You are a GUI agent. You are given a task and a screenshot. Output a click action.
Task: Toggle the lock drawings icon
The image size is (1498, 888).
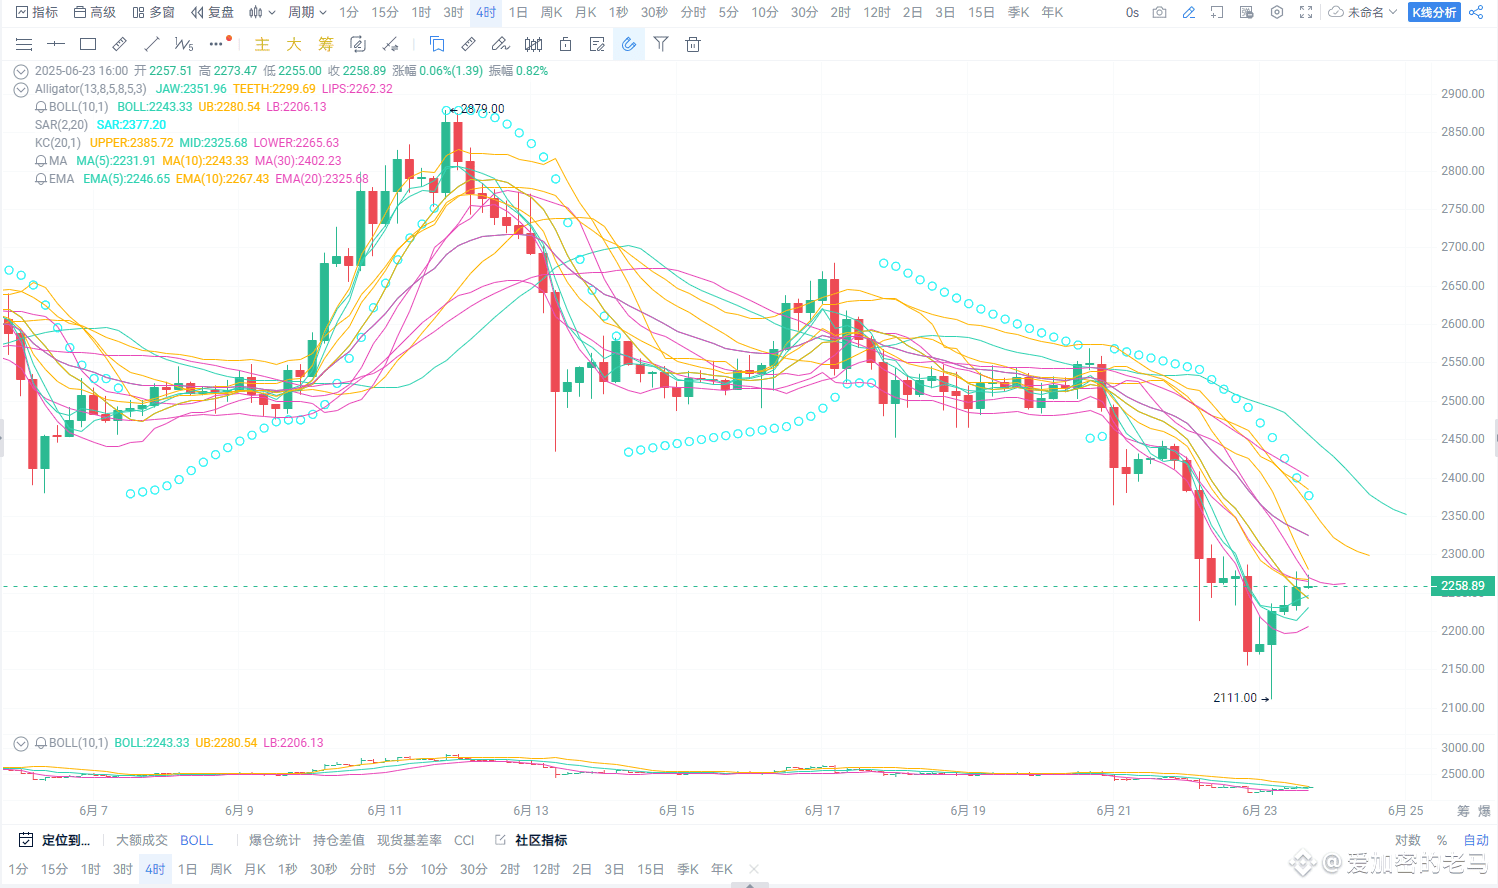pos(565,44)
